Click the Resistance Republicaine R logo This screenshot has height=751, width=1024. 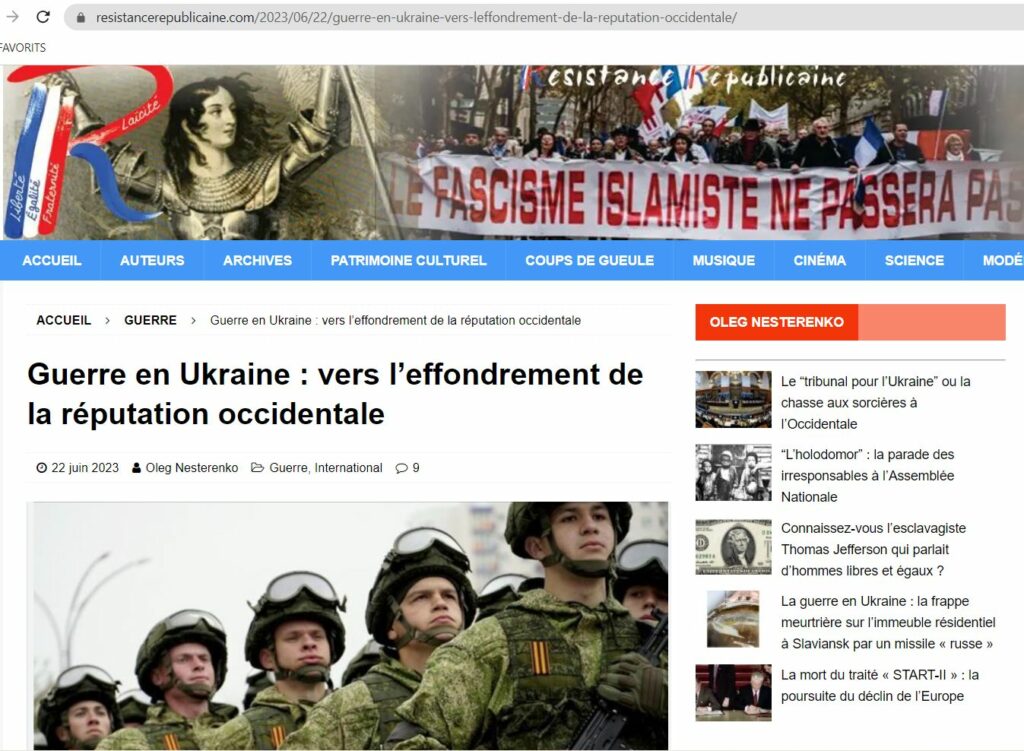[x=88, y=152]
